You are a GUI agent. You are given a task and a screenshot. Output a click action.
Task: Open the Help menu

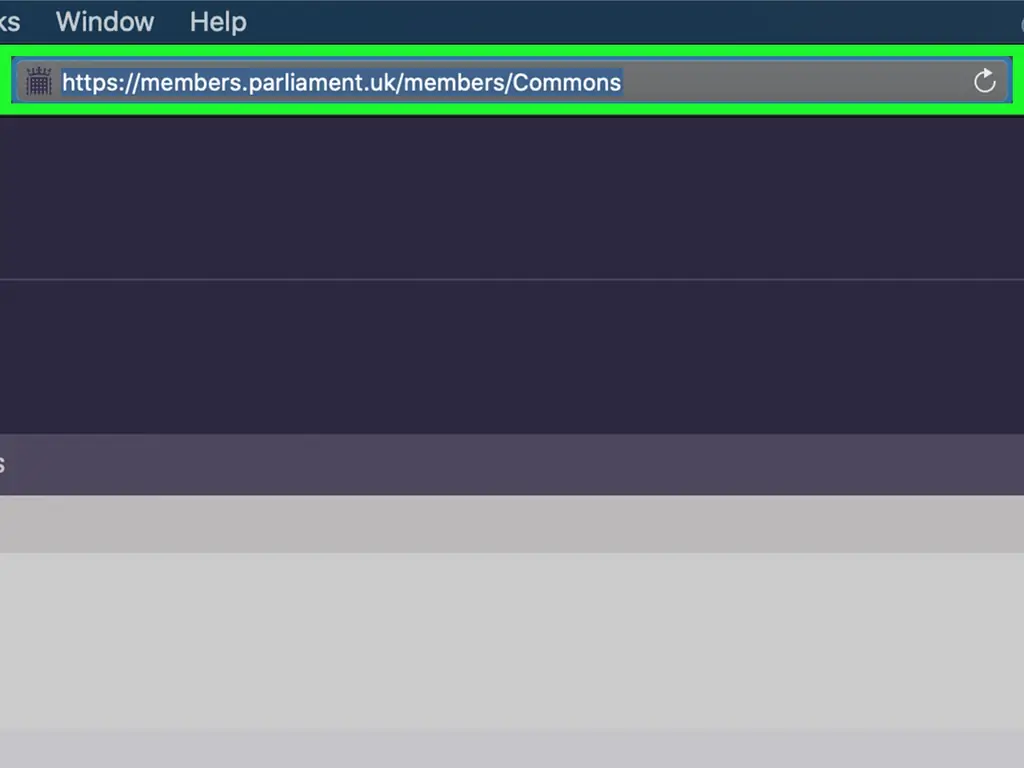coord(218,22)
